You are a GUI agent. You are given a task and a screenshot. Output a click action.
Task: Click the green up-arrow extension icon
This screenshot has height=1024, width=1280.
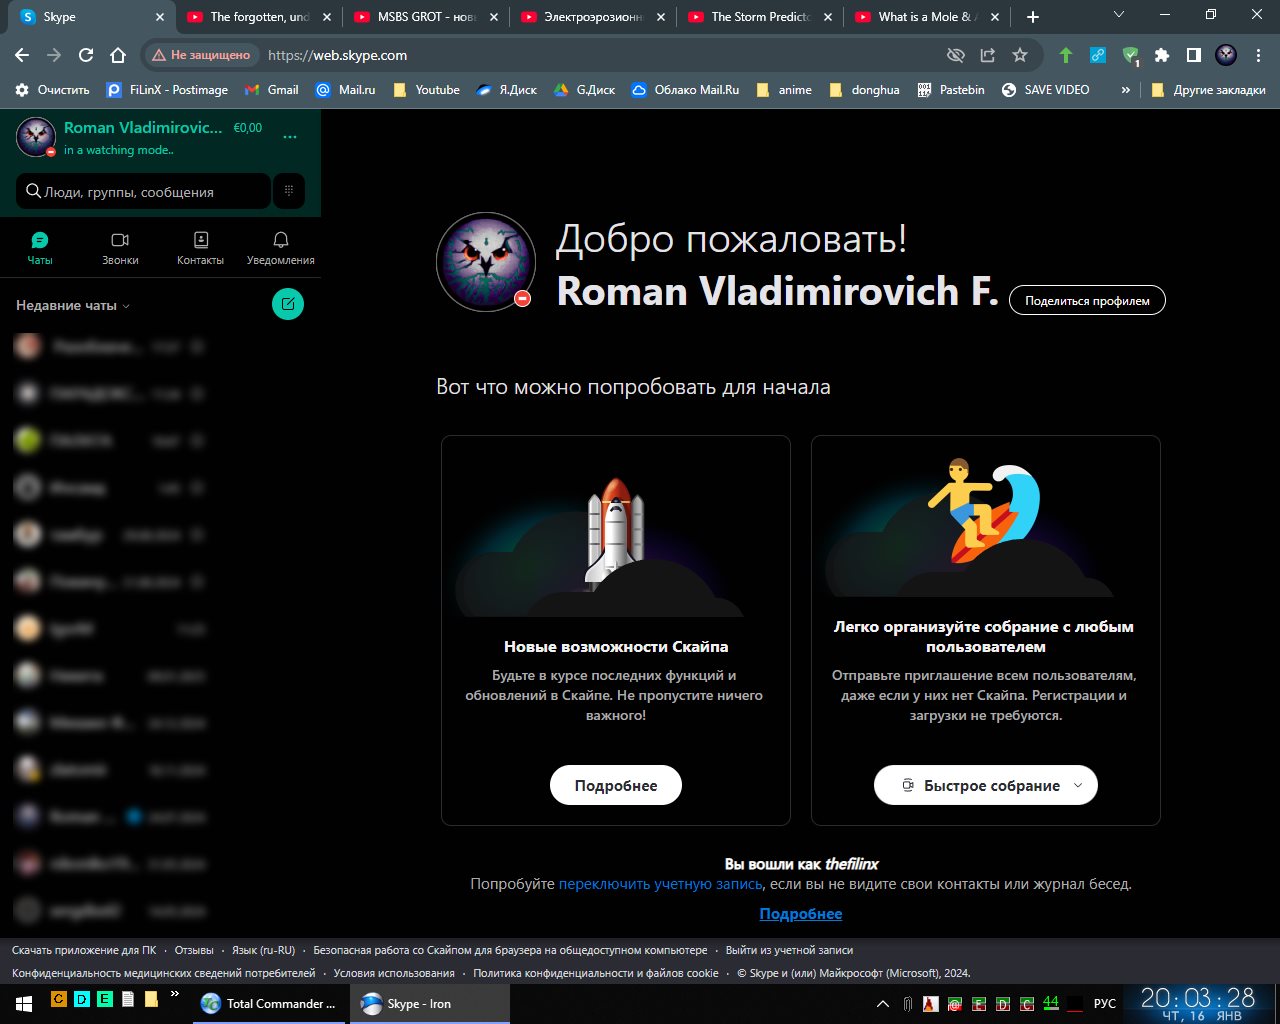coord(1066,55)
